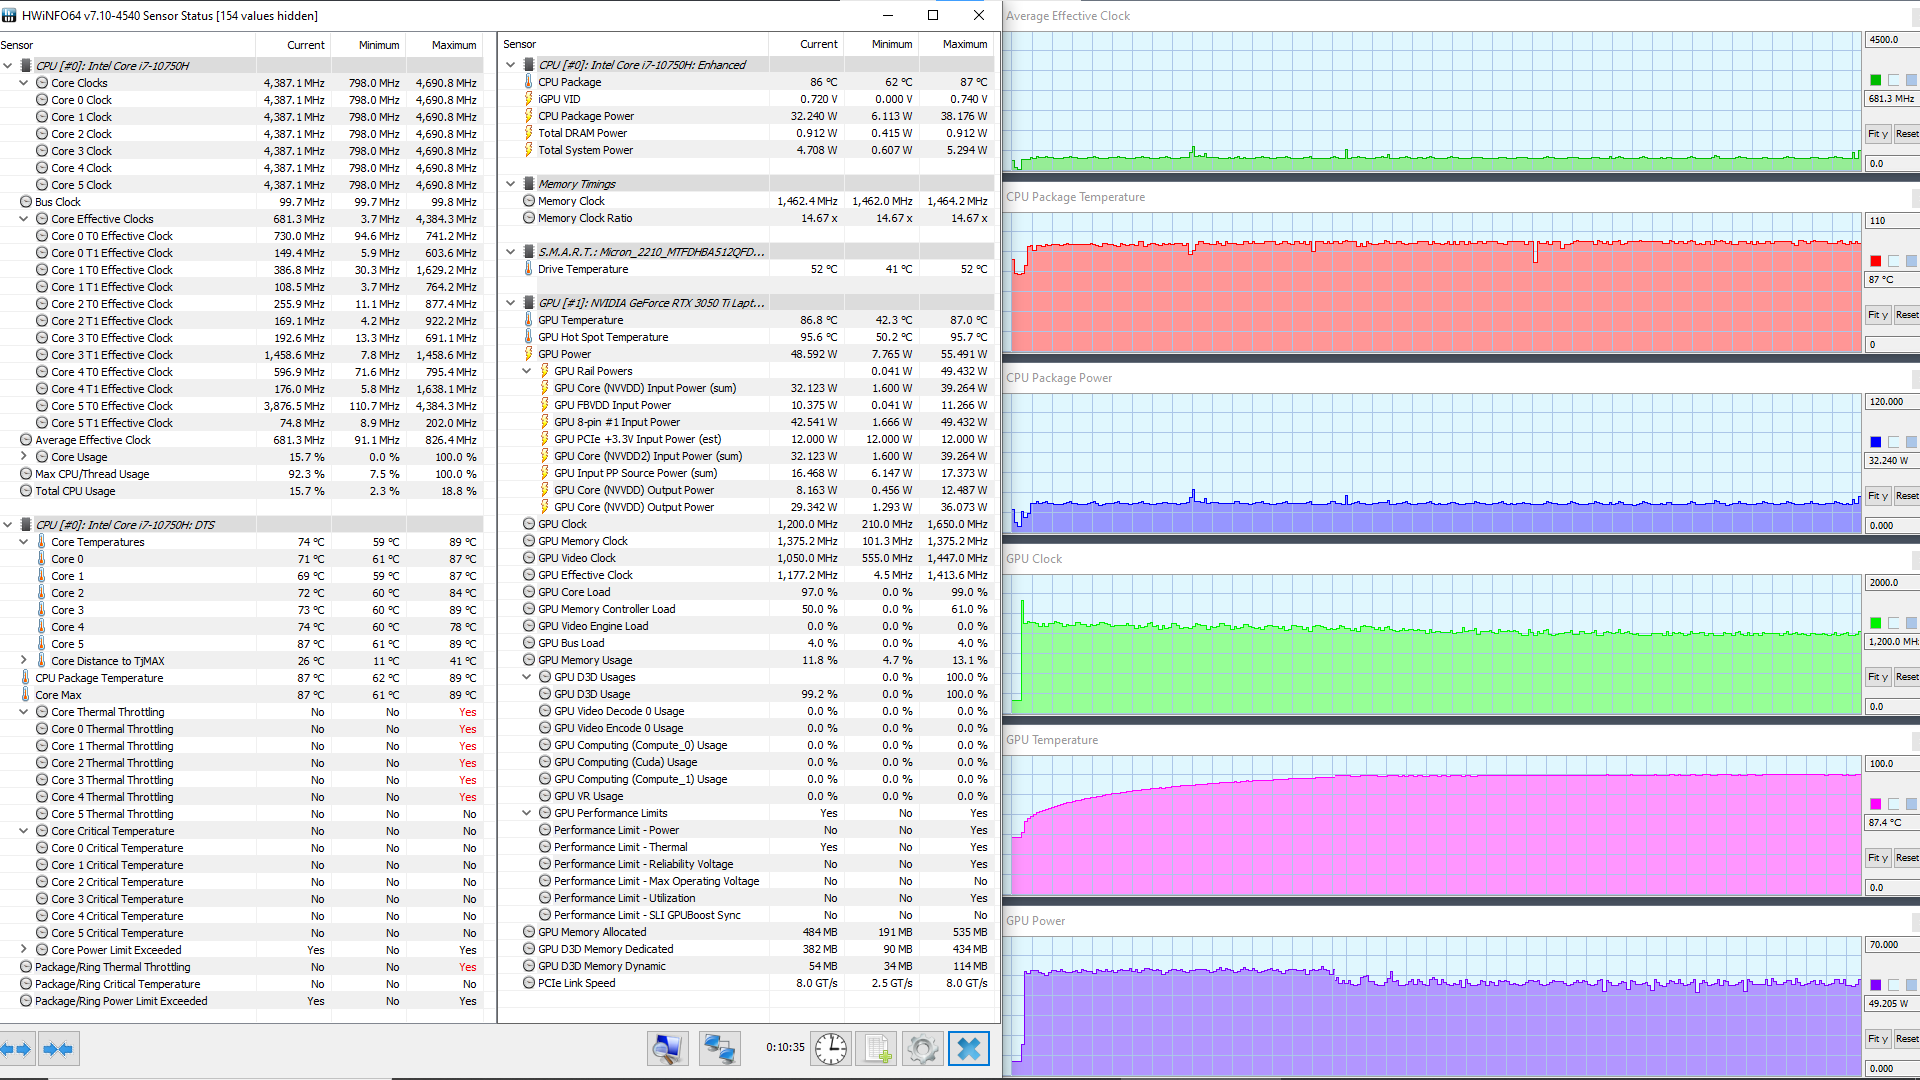Screen dimensions: 1920x1080
Task: Click the remote network computers icon
Action: tap(719, 1048)
